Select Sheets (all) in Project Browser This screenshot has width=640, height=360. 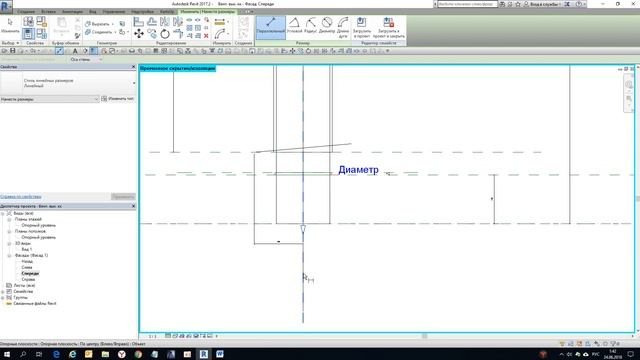(x=24, y=285)
